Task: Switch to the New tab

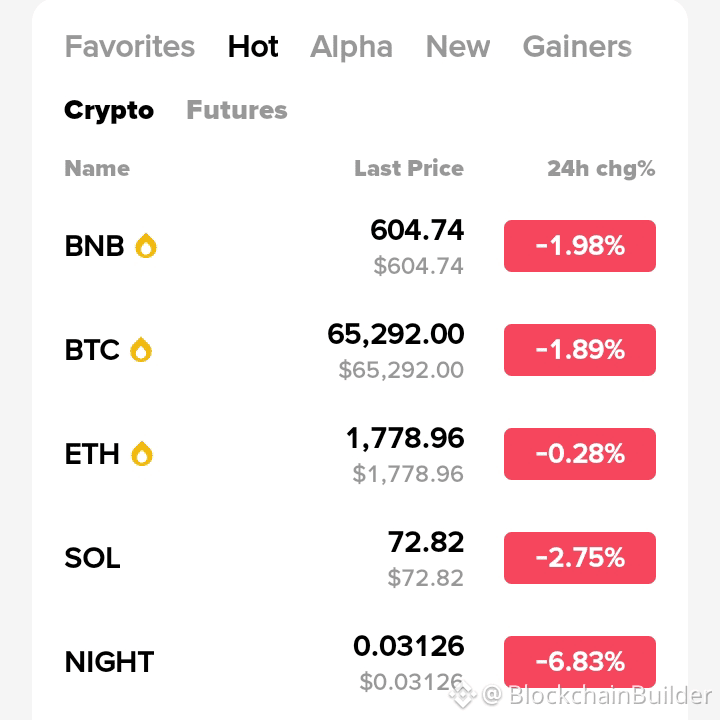Action: 458,46
